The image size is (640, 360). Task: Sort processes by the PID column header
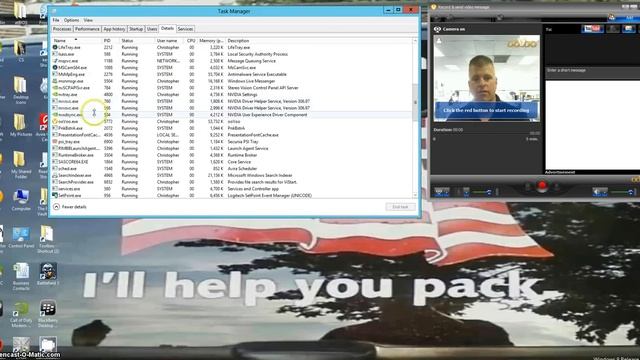(x=110, y=40)
